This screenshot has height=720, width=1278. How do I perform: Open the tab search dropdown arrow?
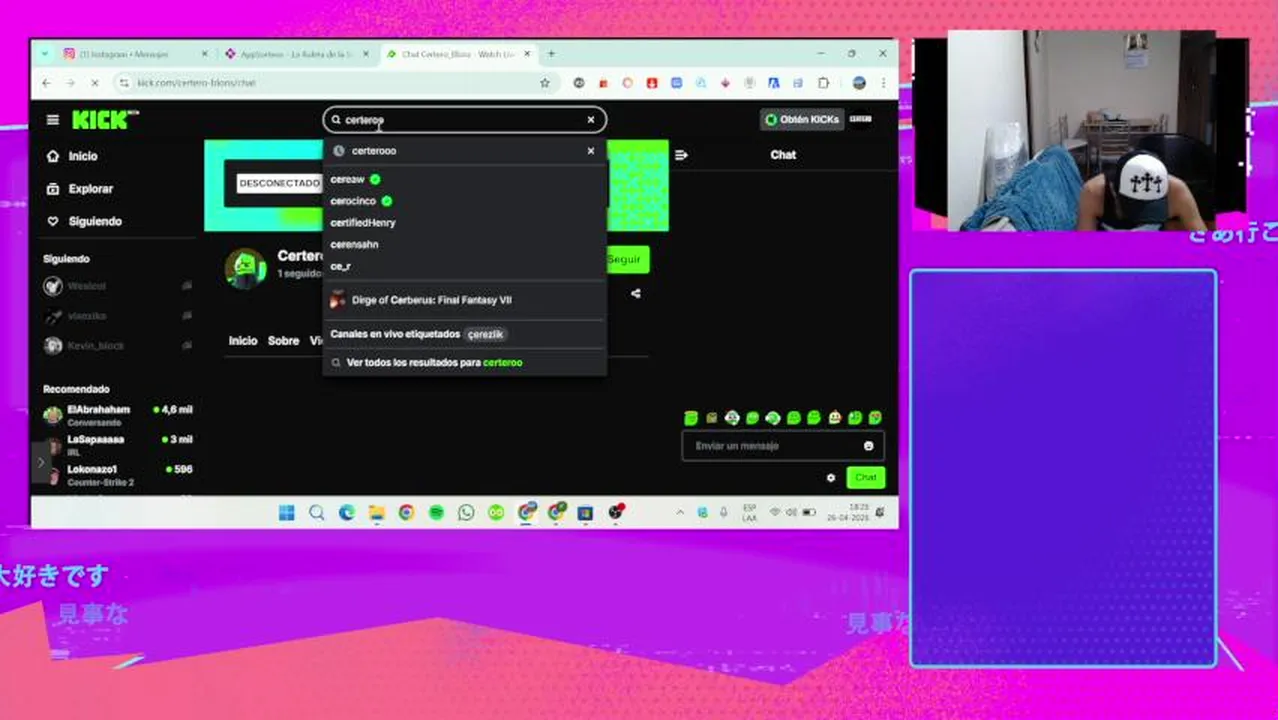point(45,54)
